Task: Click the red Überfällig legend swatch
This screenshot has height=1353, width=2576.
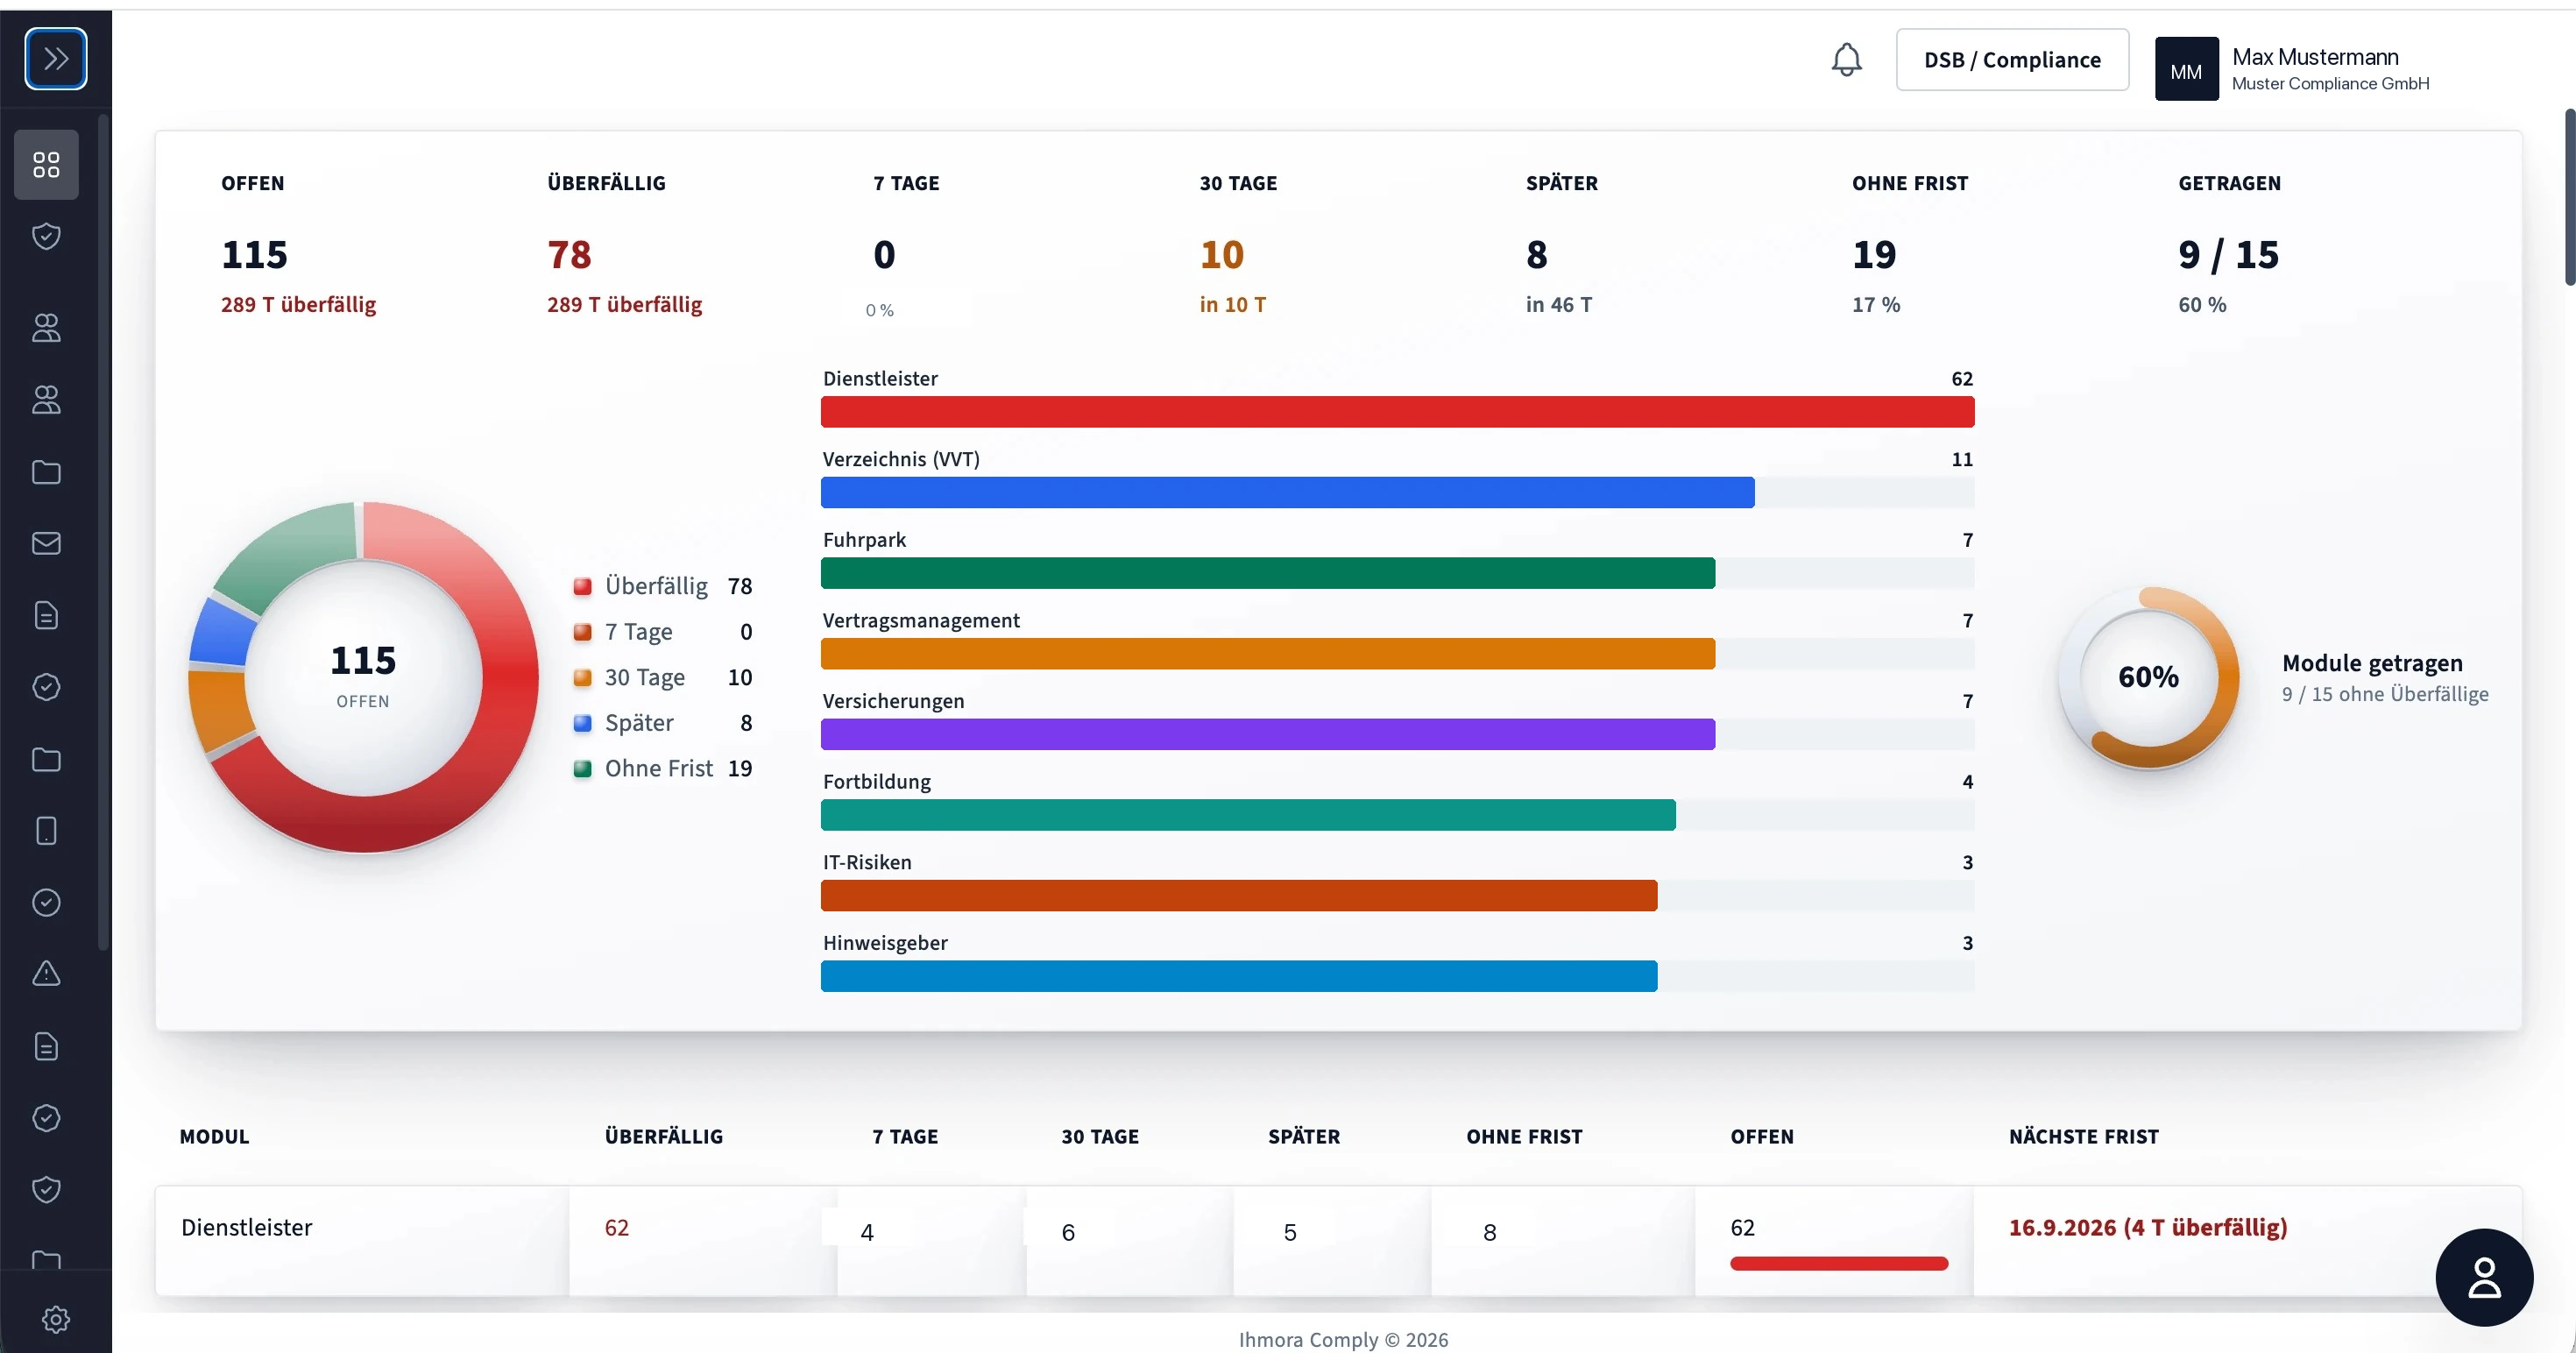Action: (x=582, y=586)
